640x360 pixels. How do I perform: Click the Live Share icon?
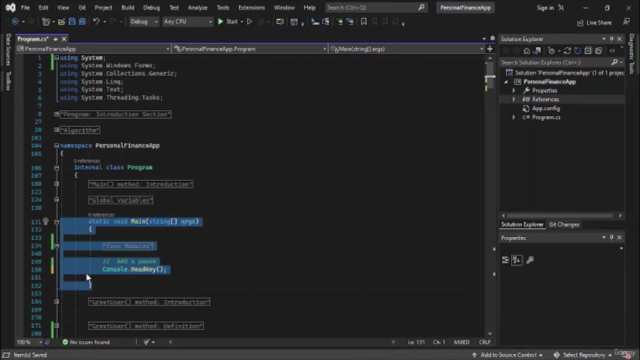(580, 23)
